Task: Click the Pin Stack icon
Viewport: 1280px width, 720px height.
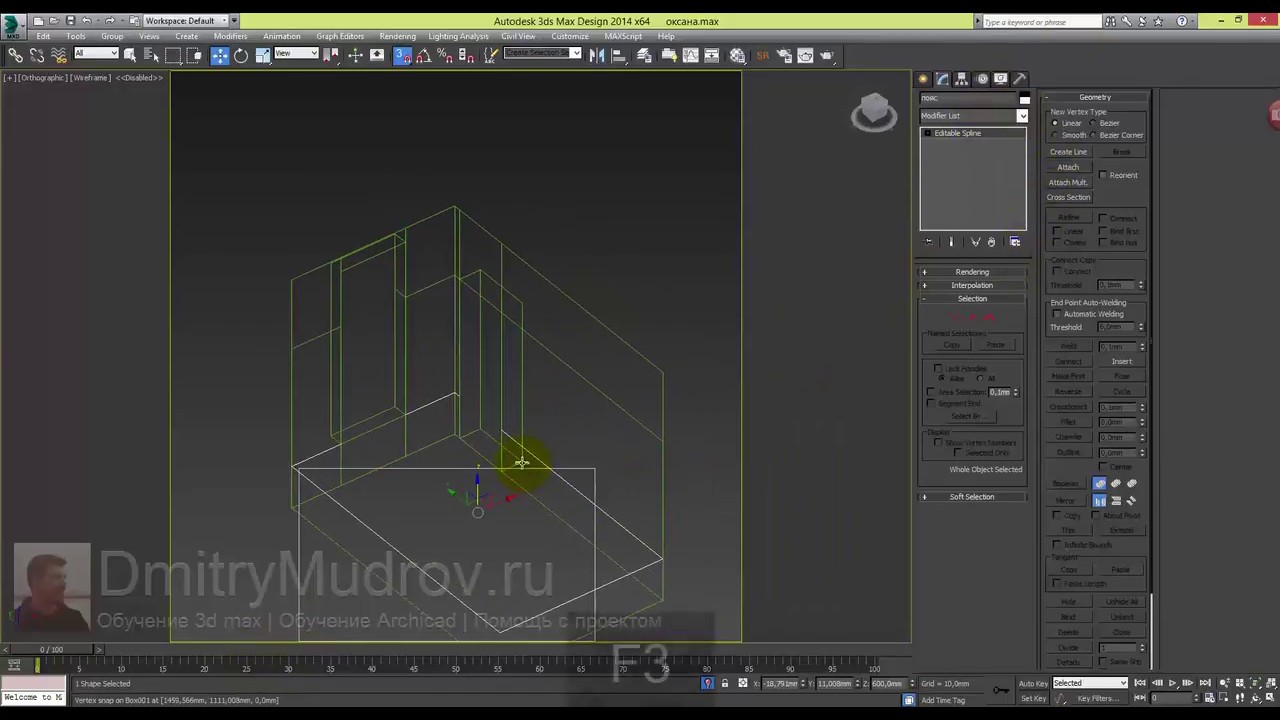Action: [929, 242]
